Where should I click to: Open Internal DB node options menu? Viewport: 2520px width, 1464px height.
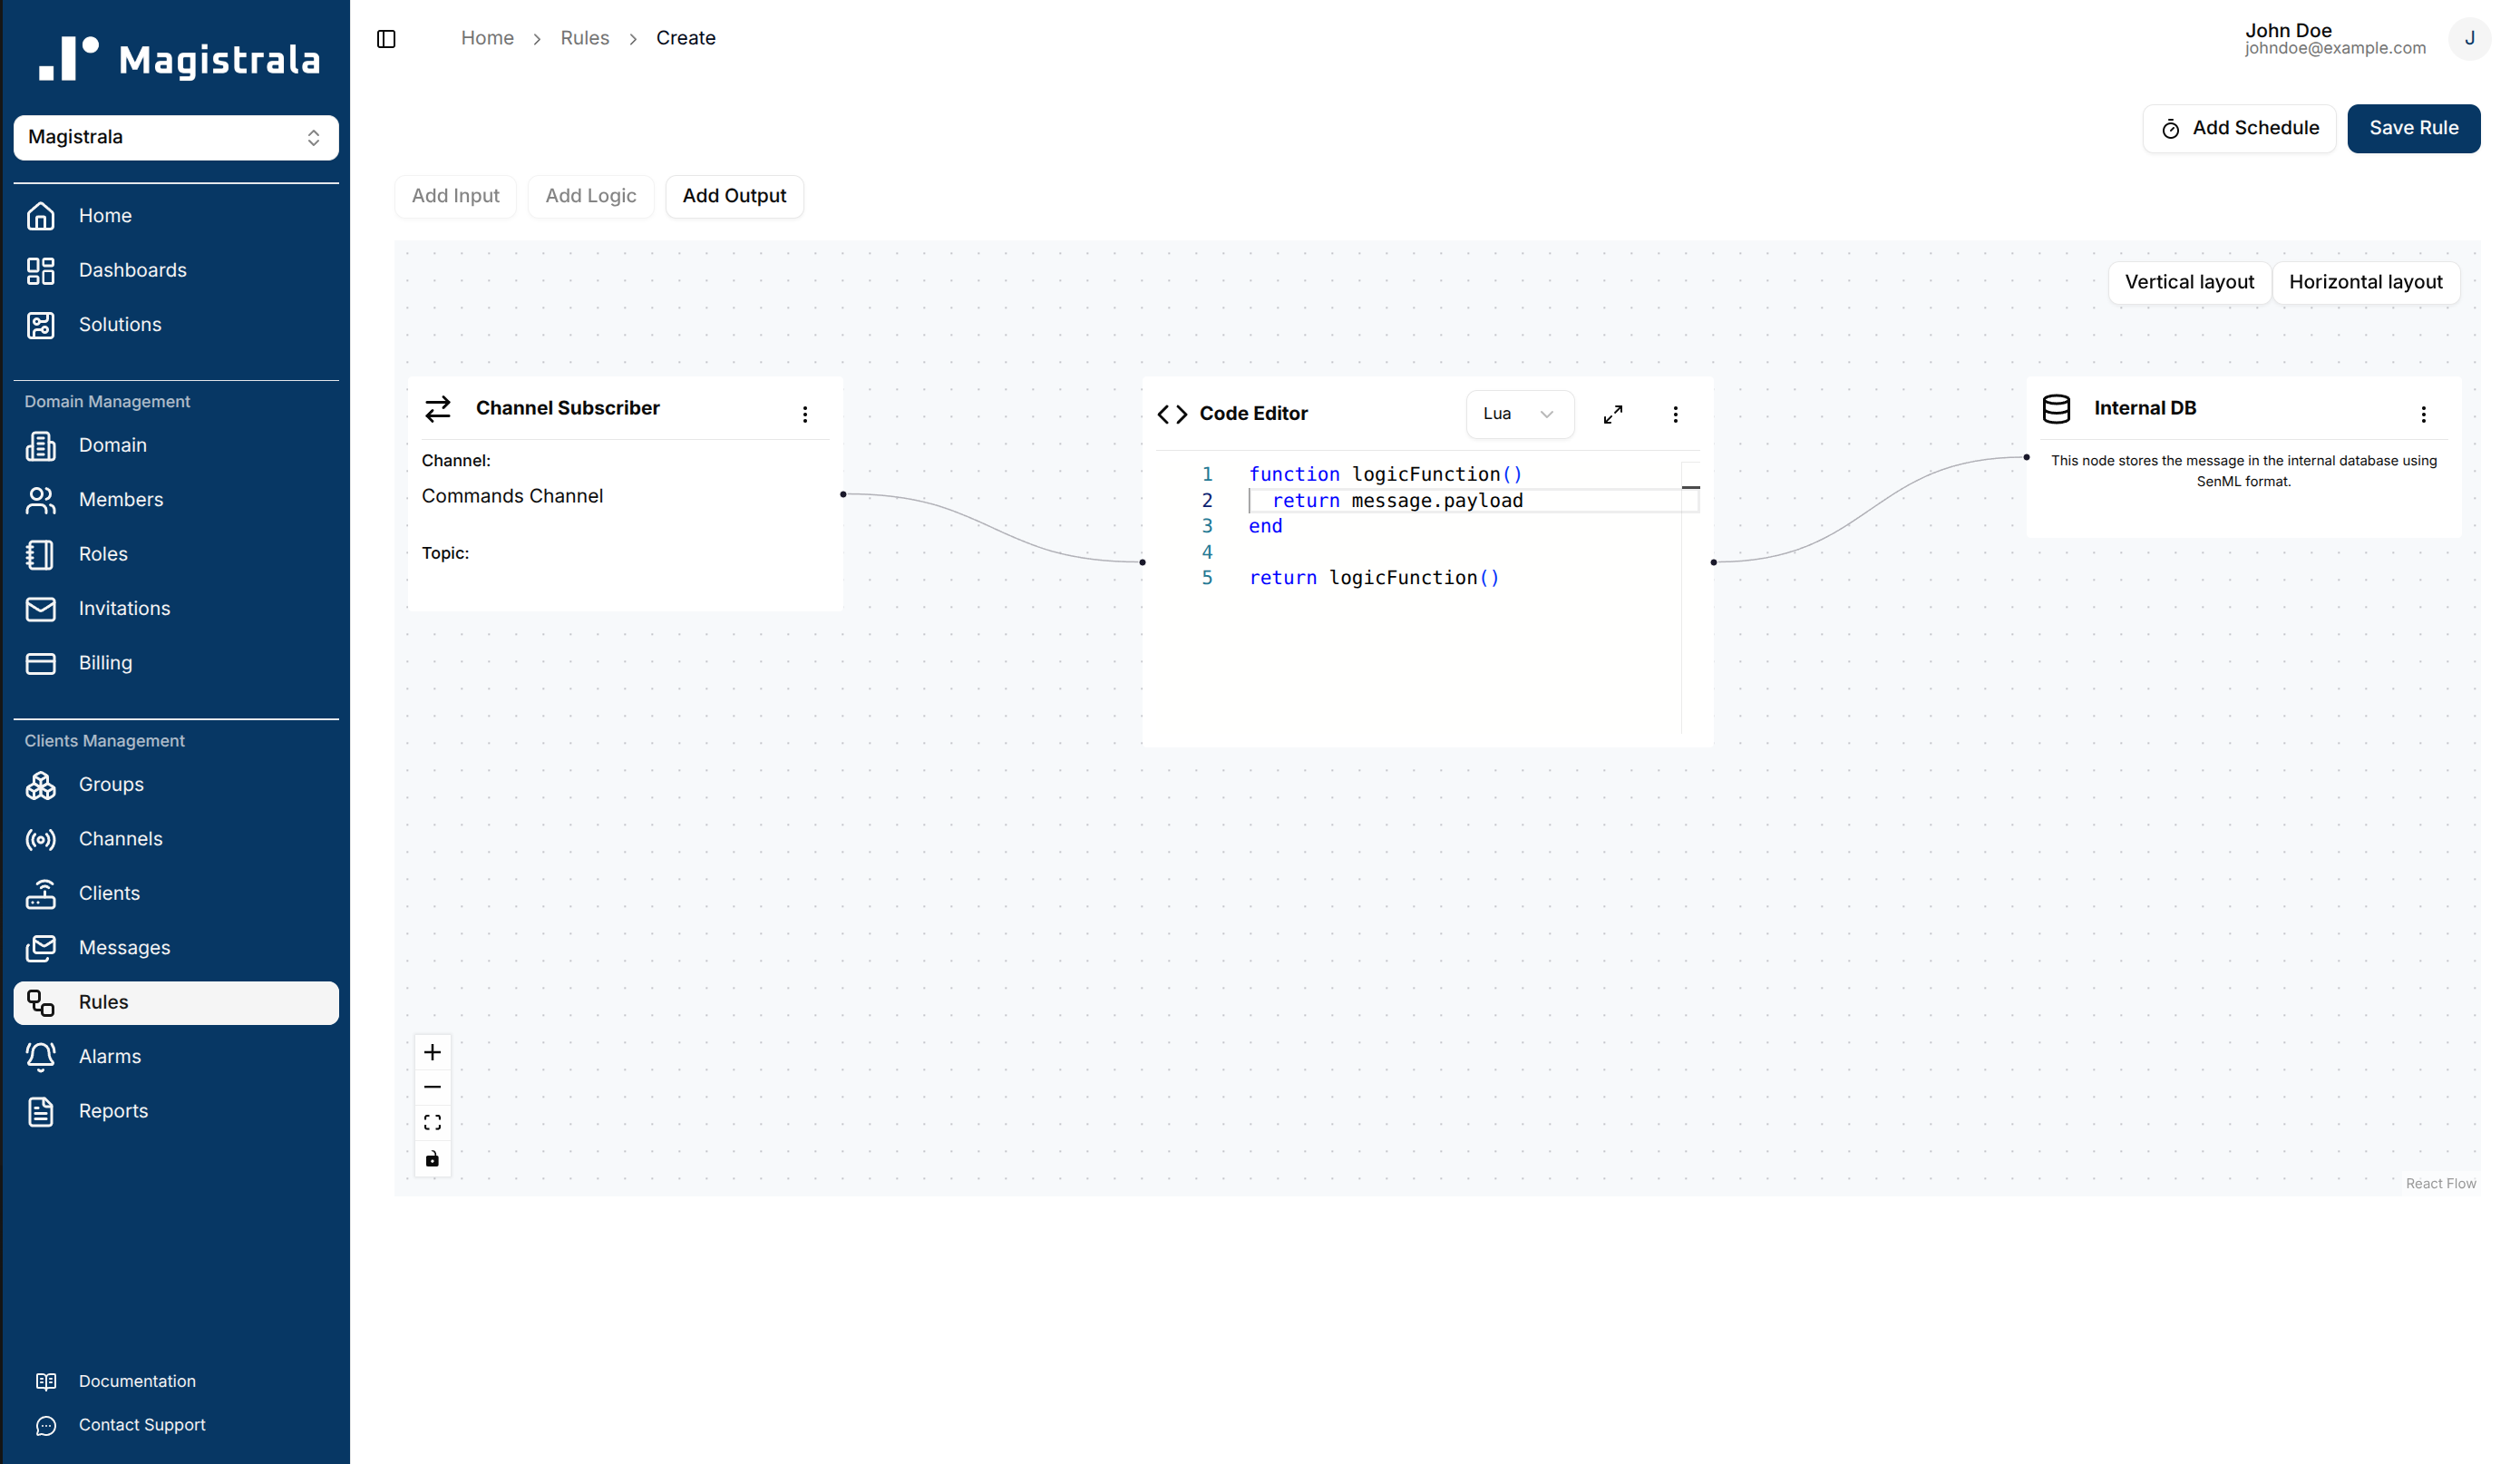pos(2424,414)
